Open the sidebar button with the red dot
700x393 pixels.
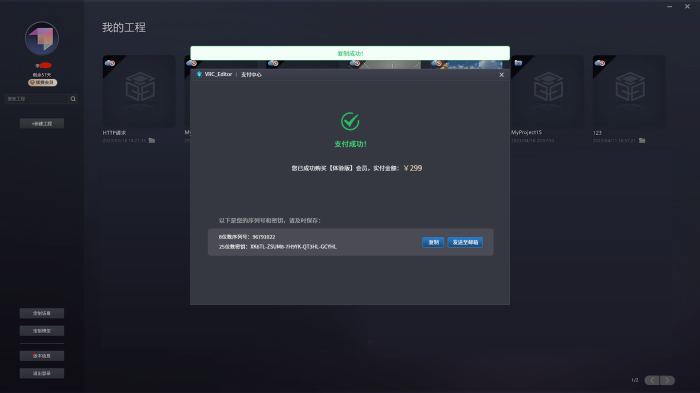[x=42, y=356]
